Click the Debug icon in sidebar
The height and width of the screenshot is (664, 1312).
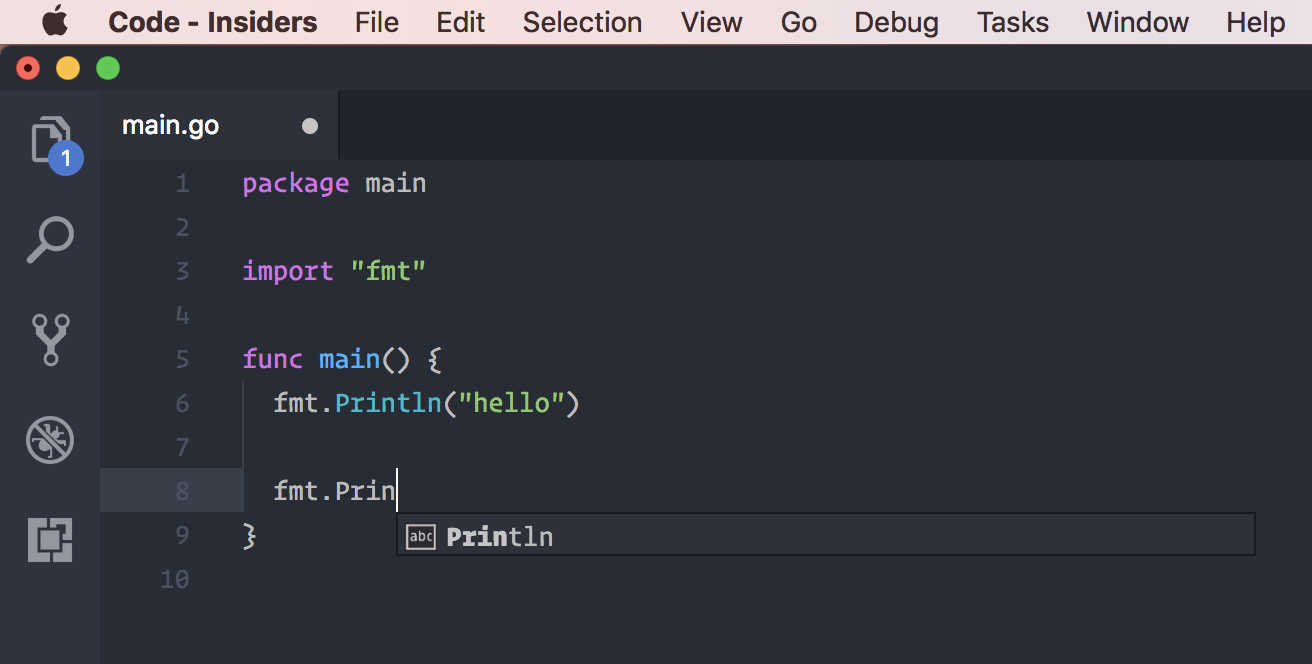click(49, 440)
